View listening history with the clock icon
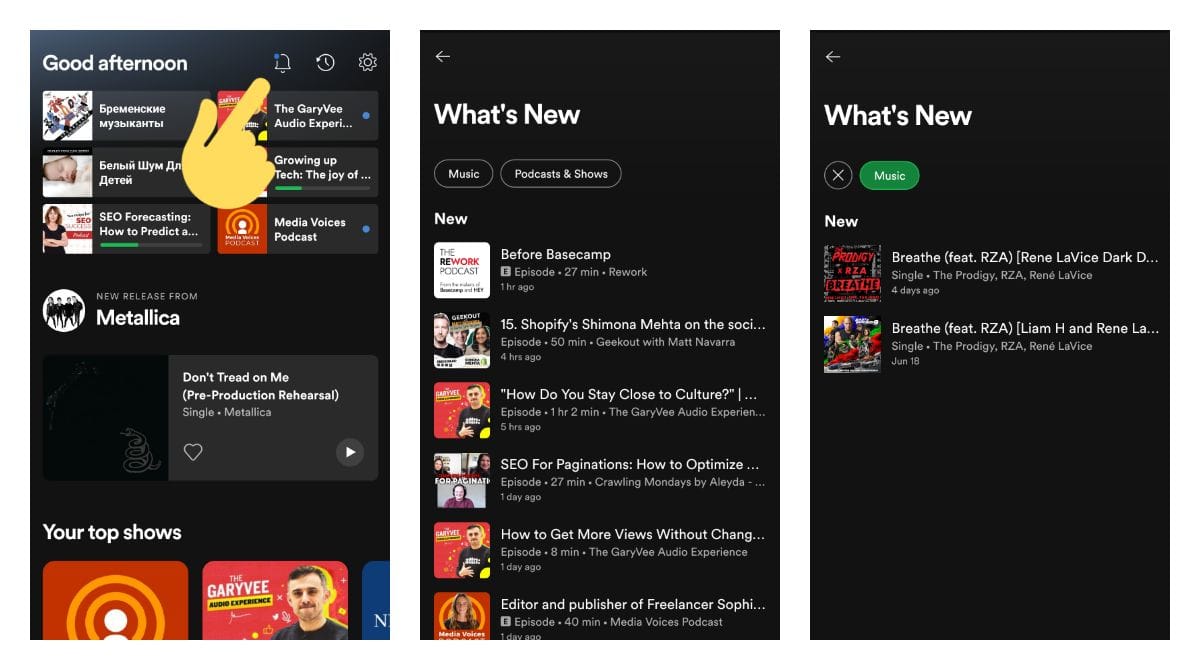This screenshot has height=670, width=1200. (325, 62)
